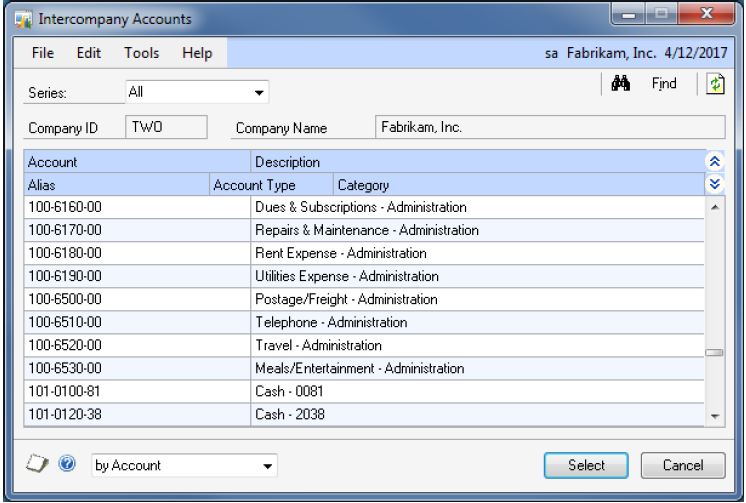This screenshot has height=503, width=746.
Task: Click the scrollbar up arrow in list
Action: [714, 207]
